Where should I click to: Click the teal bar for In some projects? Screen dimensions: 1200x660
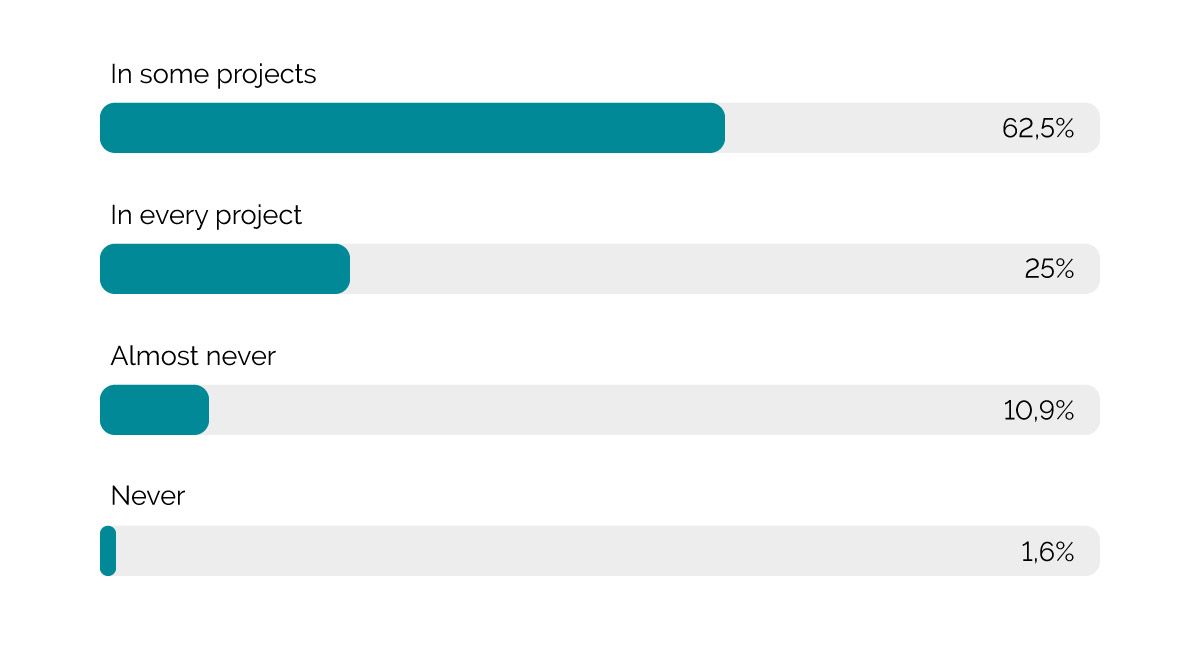412,128
